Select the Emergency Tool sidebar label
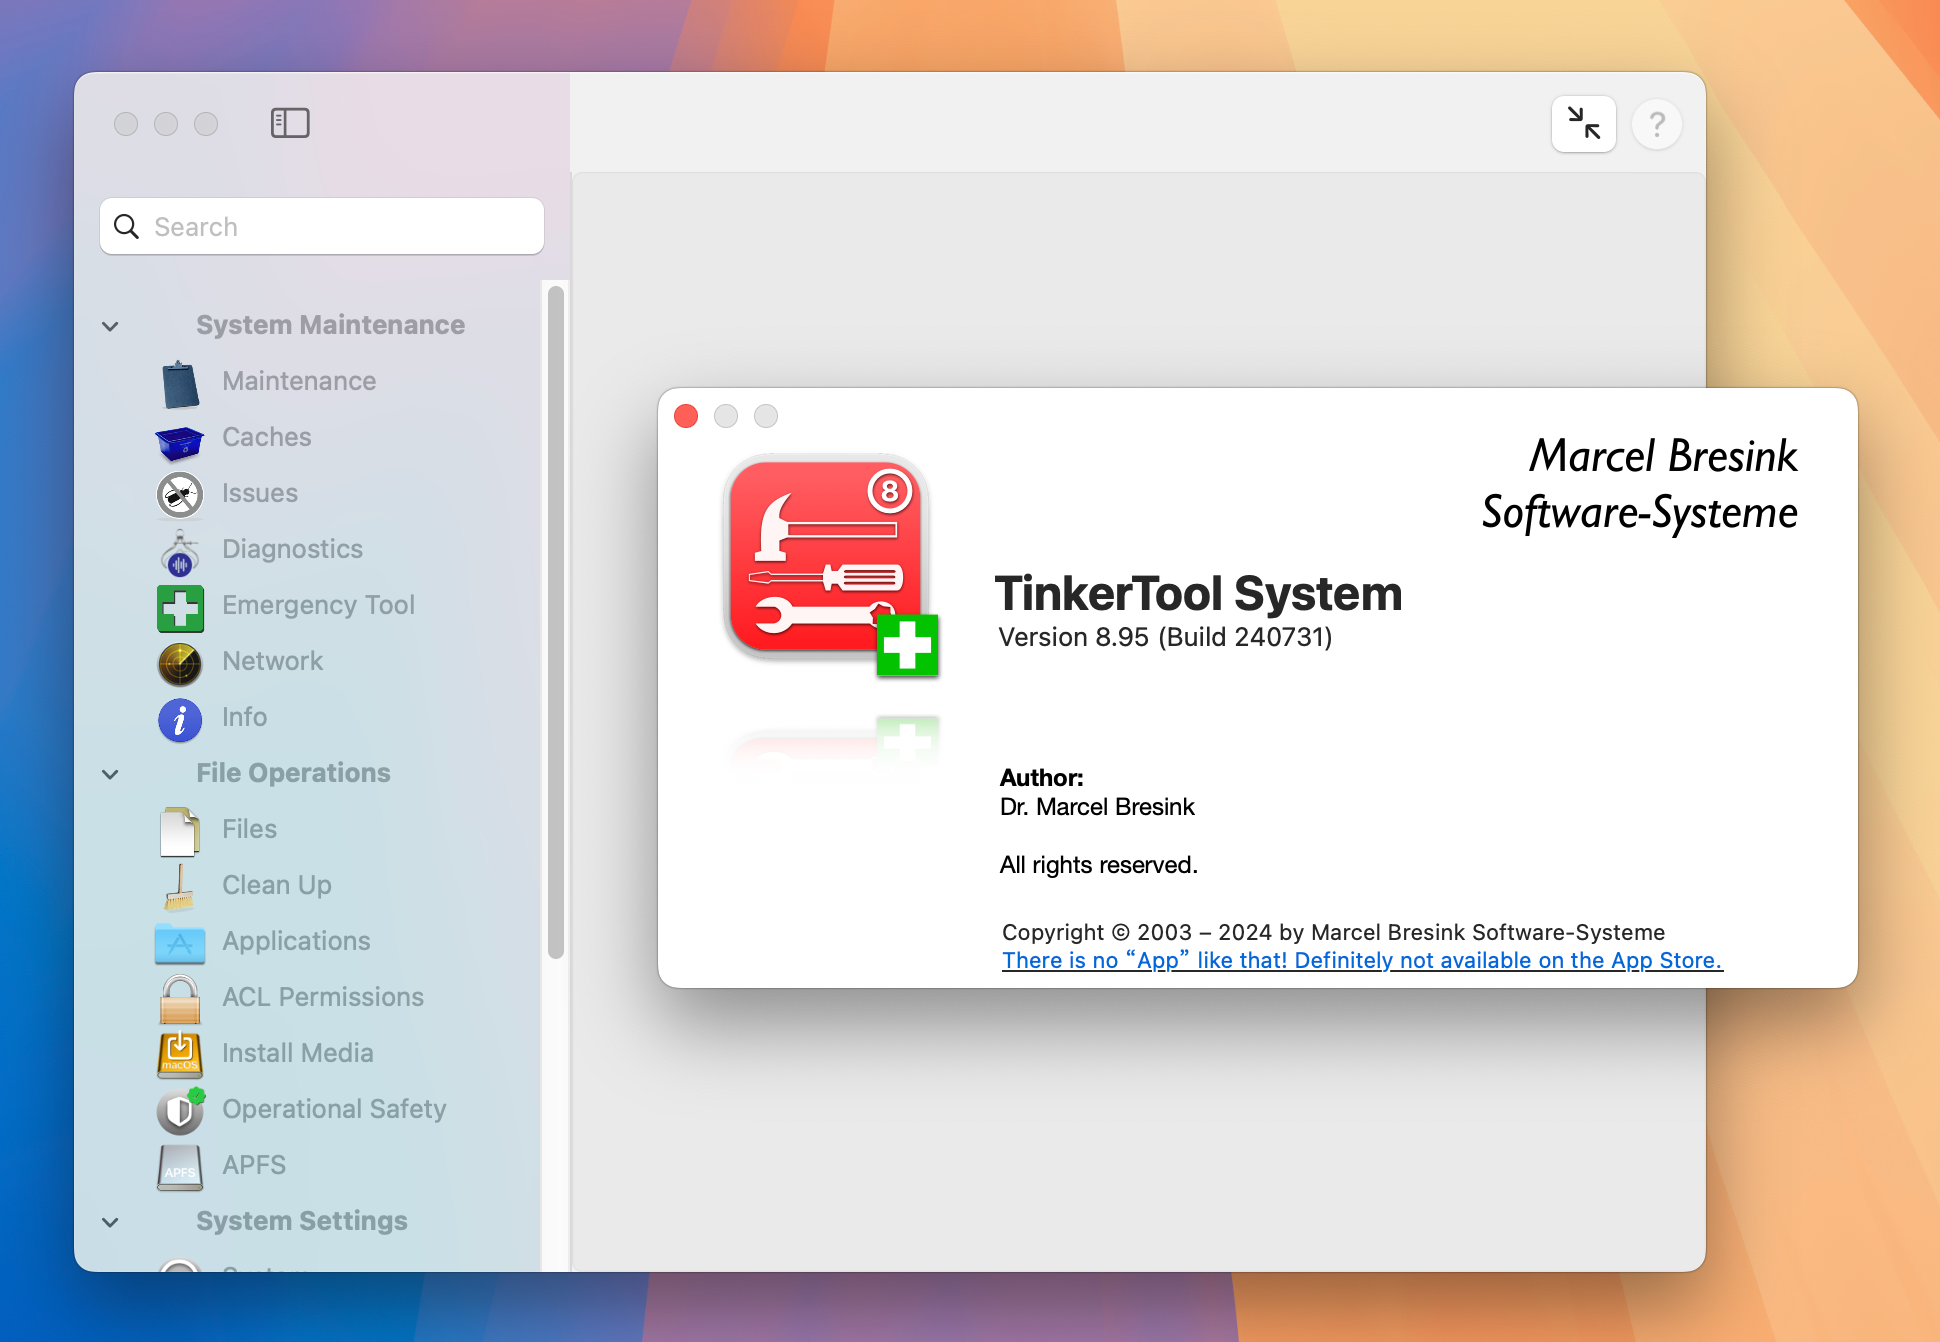 (x=318, y=605)
